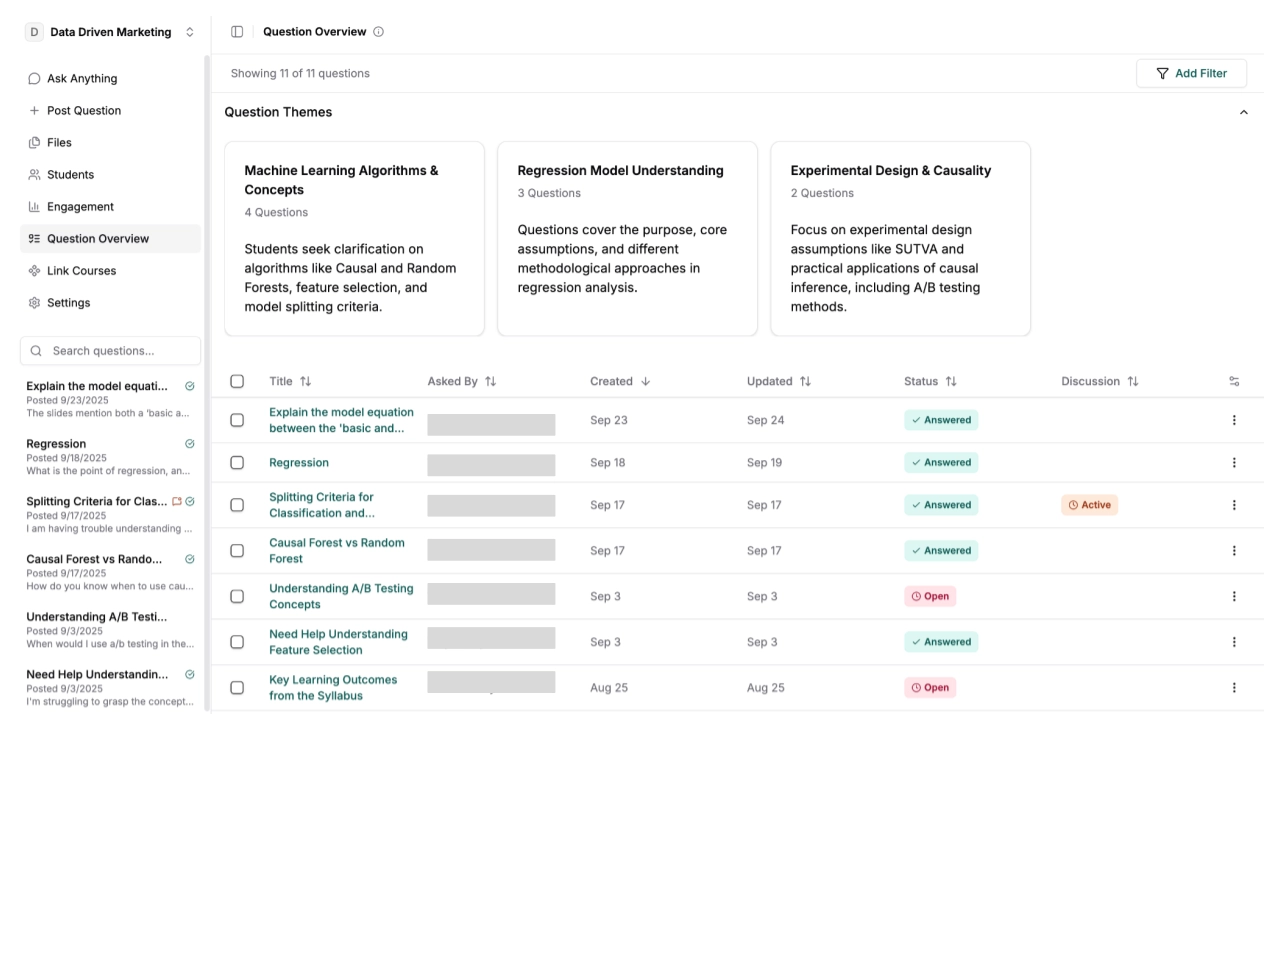The height and width of the screenshot is (960, 1280).
Task: Select checkbox for Regression row
Action: coord(237,463)
